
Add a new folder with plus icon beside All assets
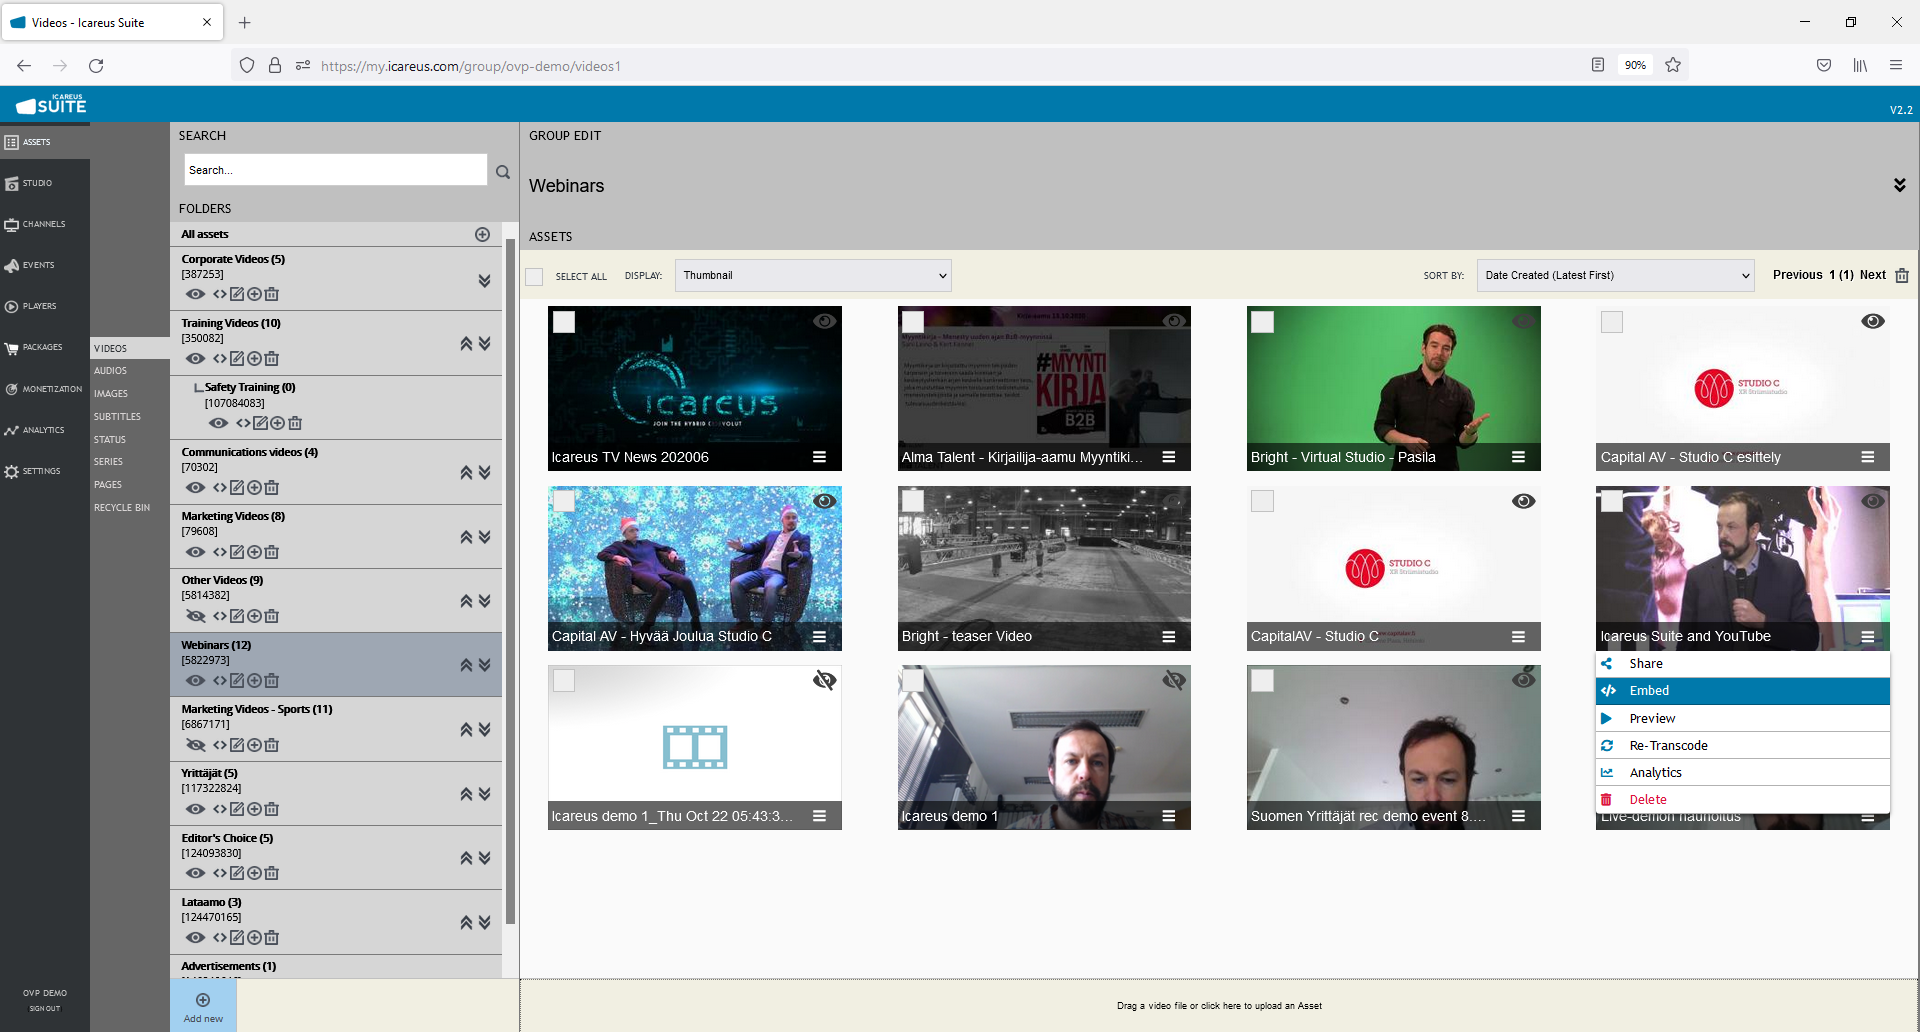click(482, 234)
